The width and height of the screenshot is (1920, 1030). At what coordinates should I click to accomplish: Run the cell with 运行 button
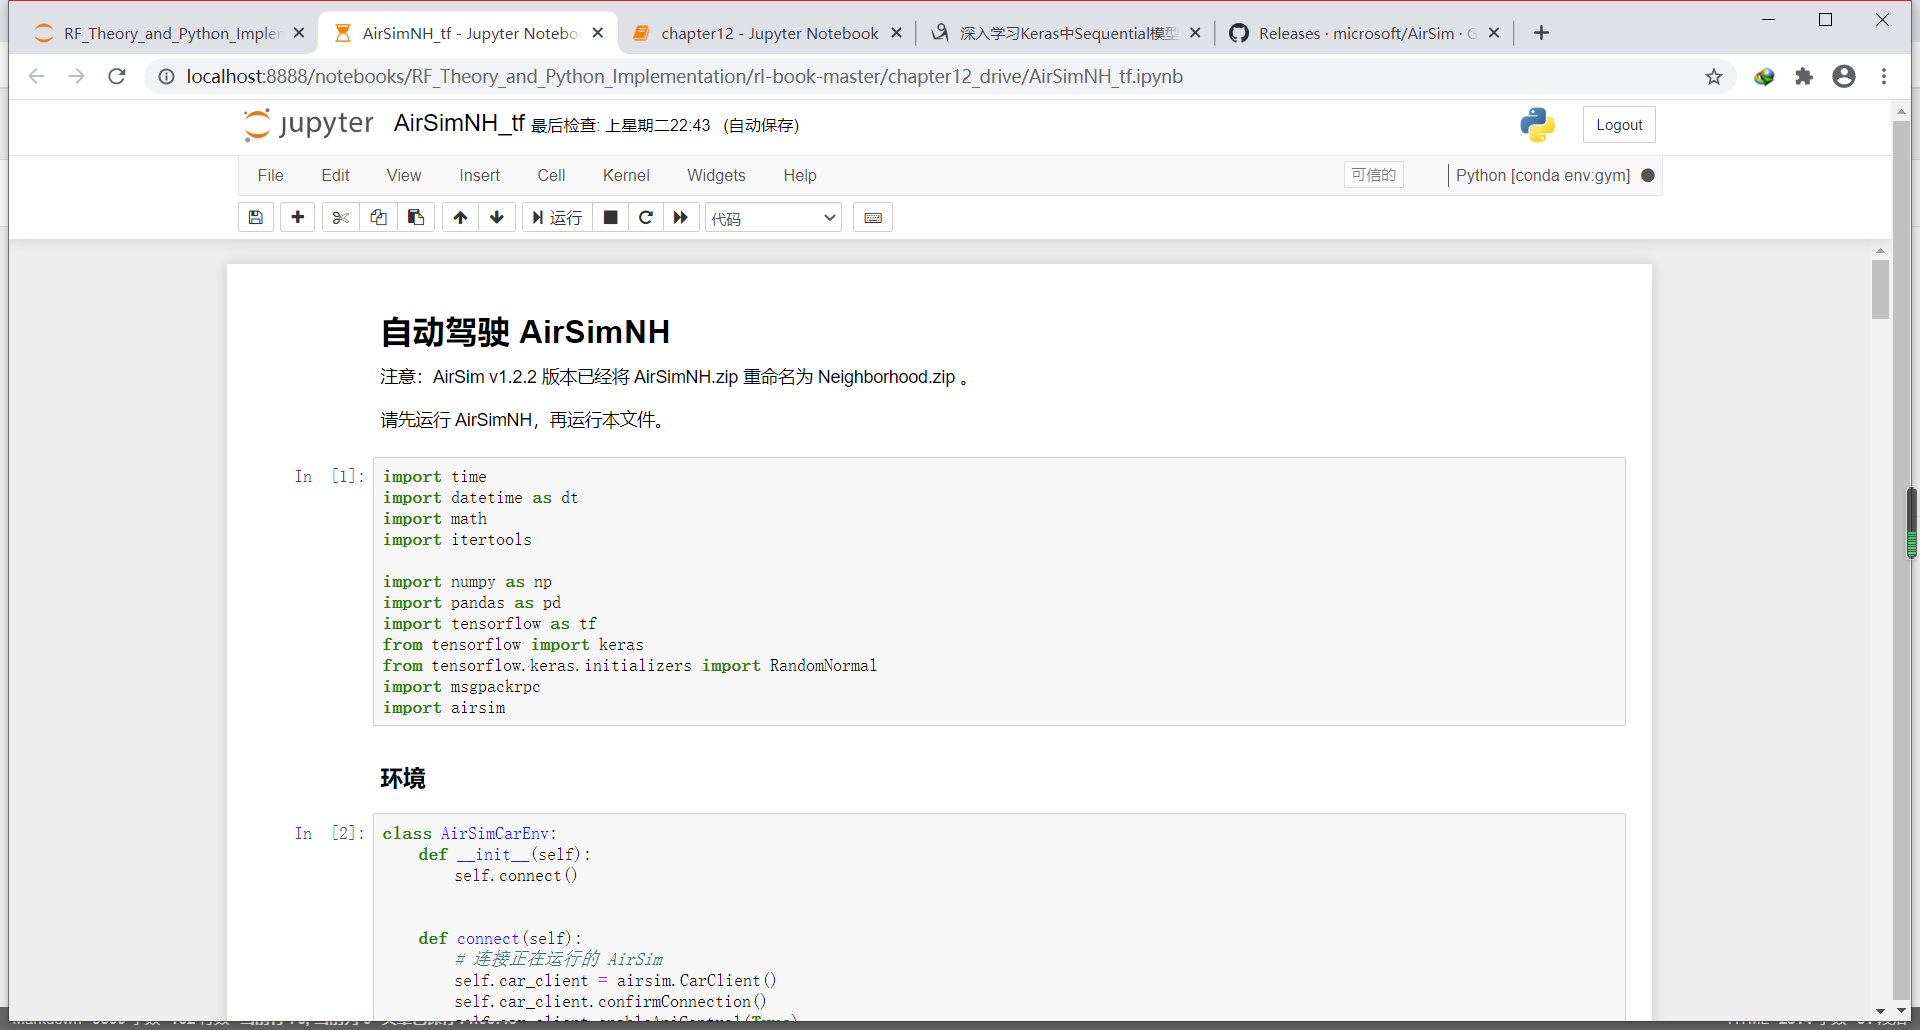click(557, 217)
